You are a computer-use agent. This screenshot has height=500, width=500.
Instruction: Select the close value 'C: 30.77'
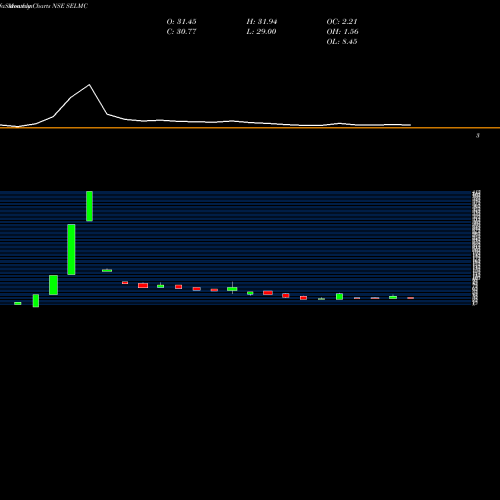coord(181,32)
